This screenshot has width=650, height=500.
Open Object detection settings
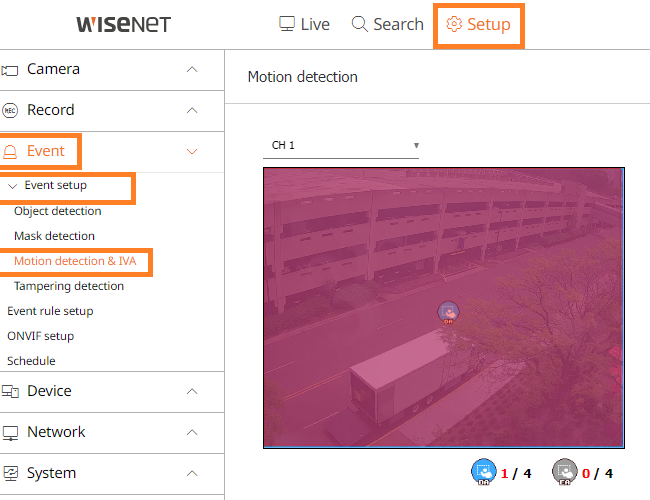pos(58,211)
